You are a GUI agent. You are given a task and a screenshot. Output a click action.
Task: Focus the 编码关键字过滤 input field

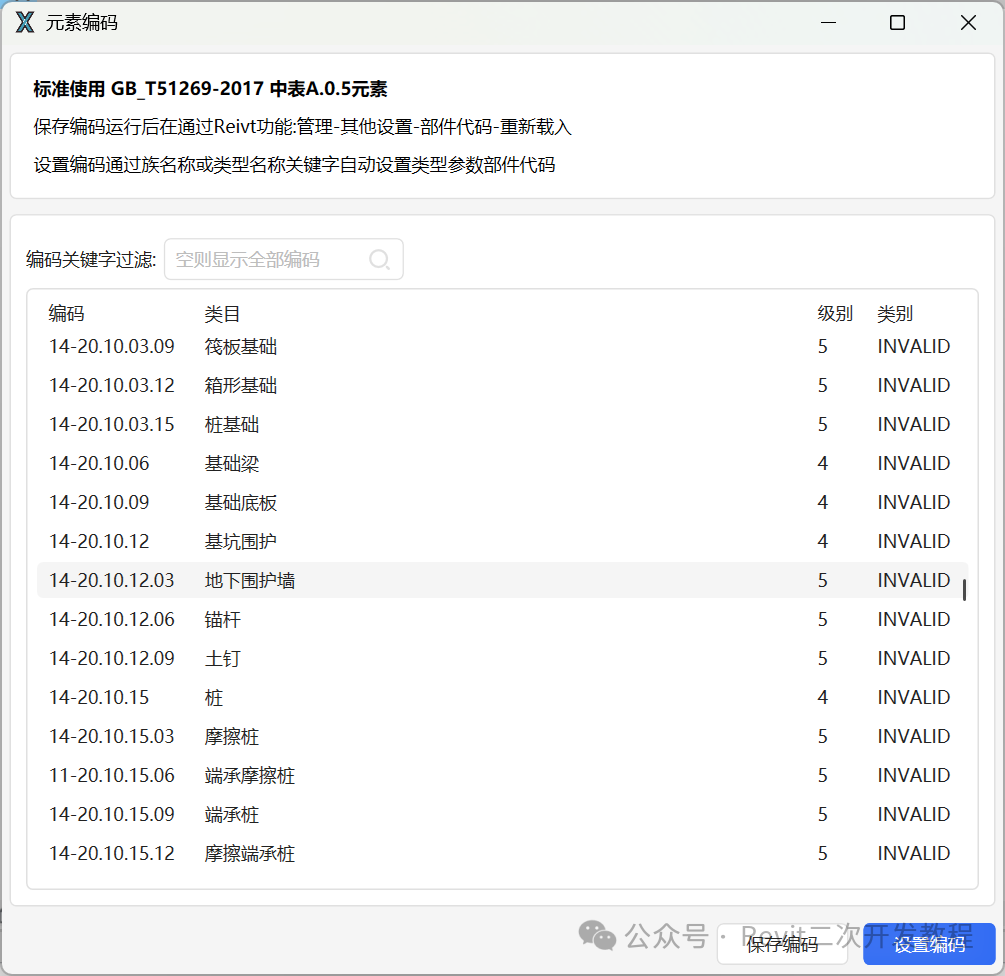[x=284, y=260]
